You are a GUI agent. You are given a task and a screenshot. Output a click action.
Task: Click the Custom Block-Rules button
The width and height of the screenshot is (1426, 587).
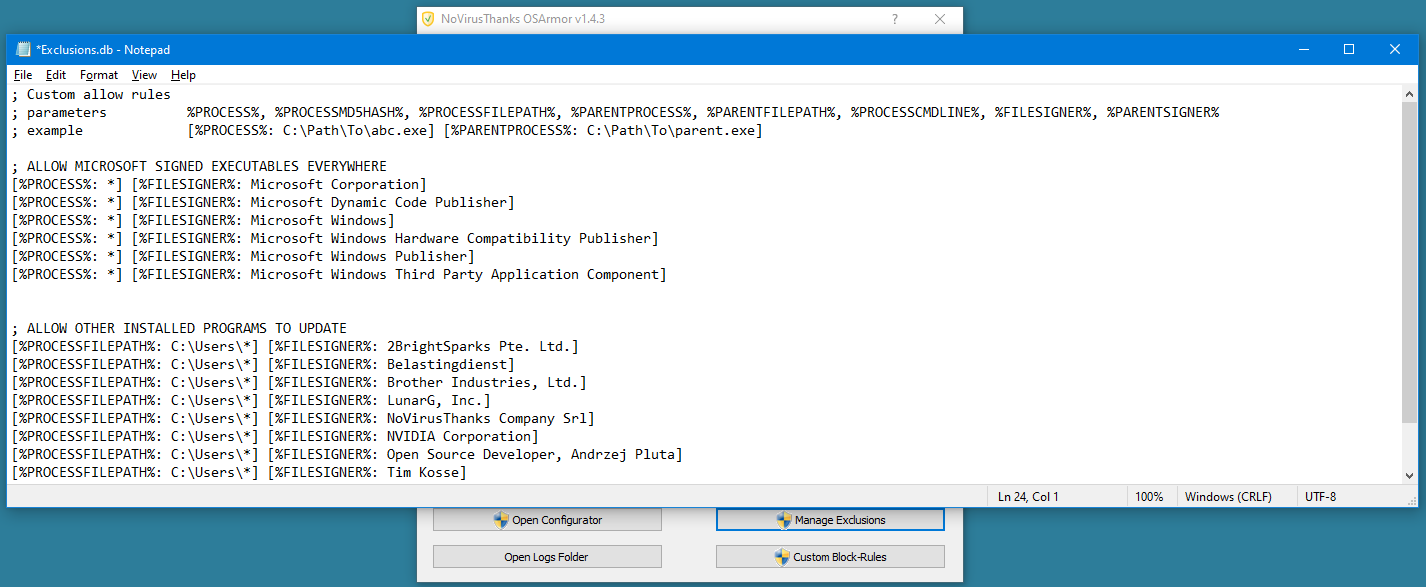pyautogui.click(x=830, y=557)
